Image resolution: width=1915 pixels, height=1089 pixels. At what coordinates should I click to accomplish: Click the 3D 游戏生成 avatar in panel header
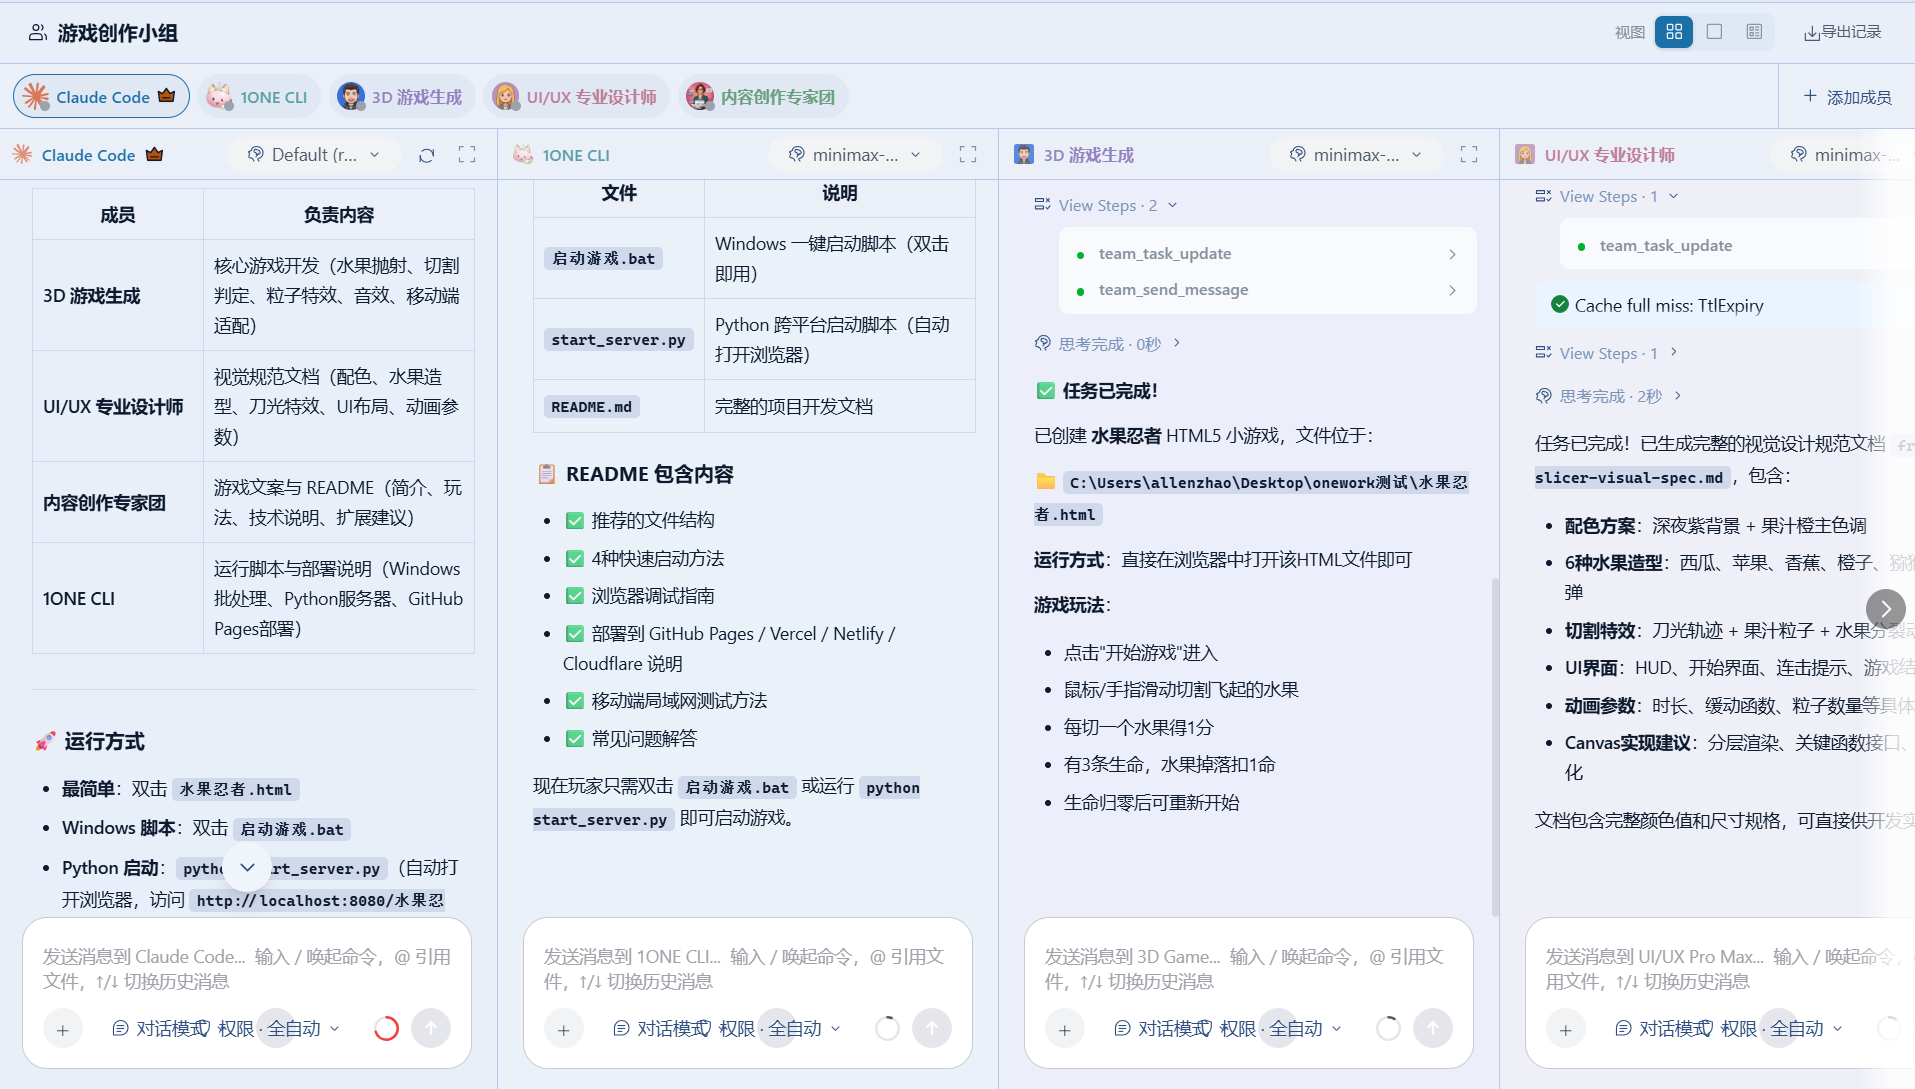1024,154
